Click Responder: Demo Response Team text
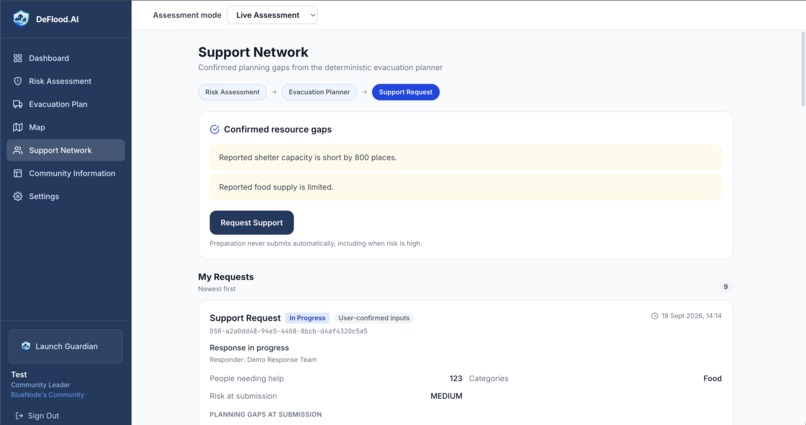Image resolution: width=806 pixels, height=425 pixels. pos(263,360)
